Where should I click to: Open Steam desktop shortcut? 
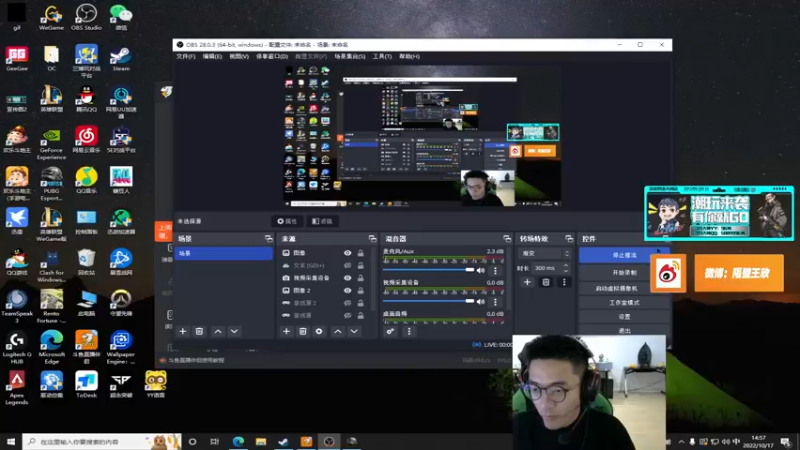(x=121, y=58)
